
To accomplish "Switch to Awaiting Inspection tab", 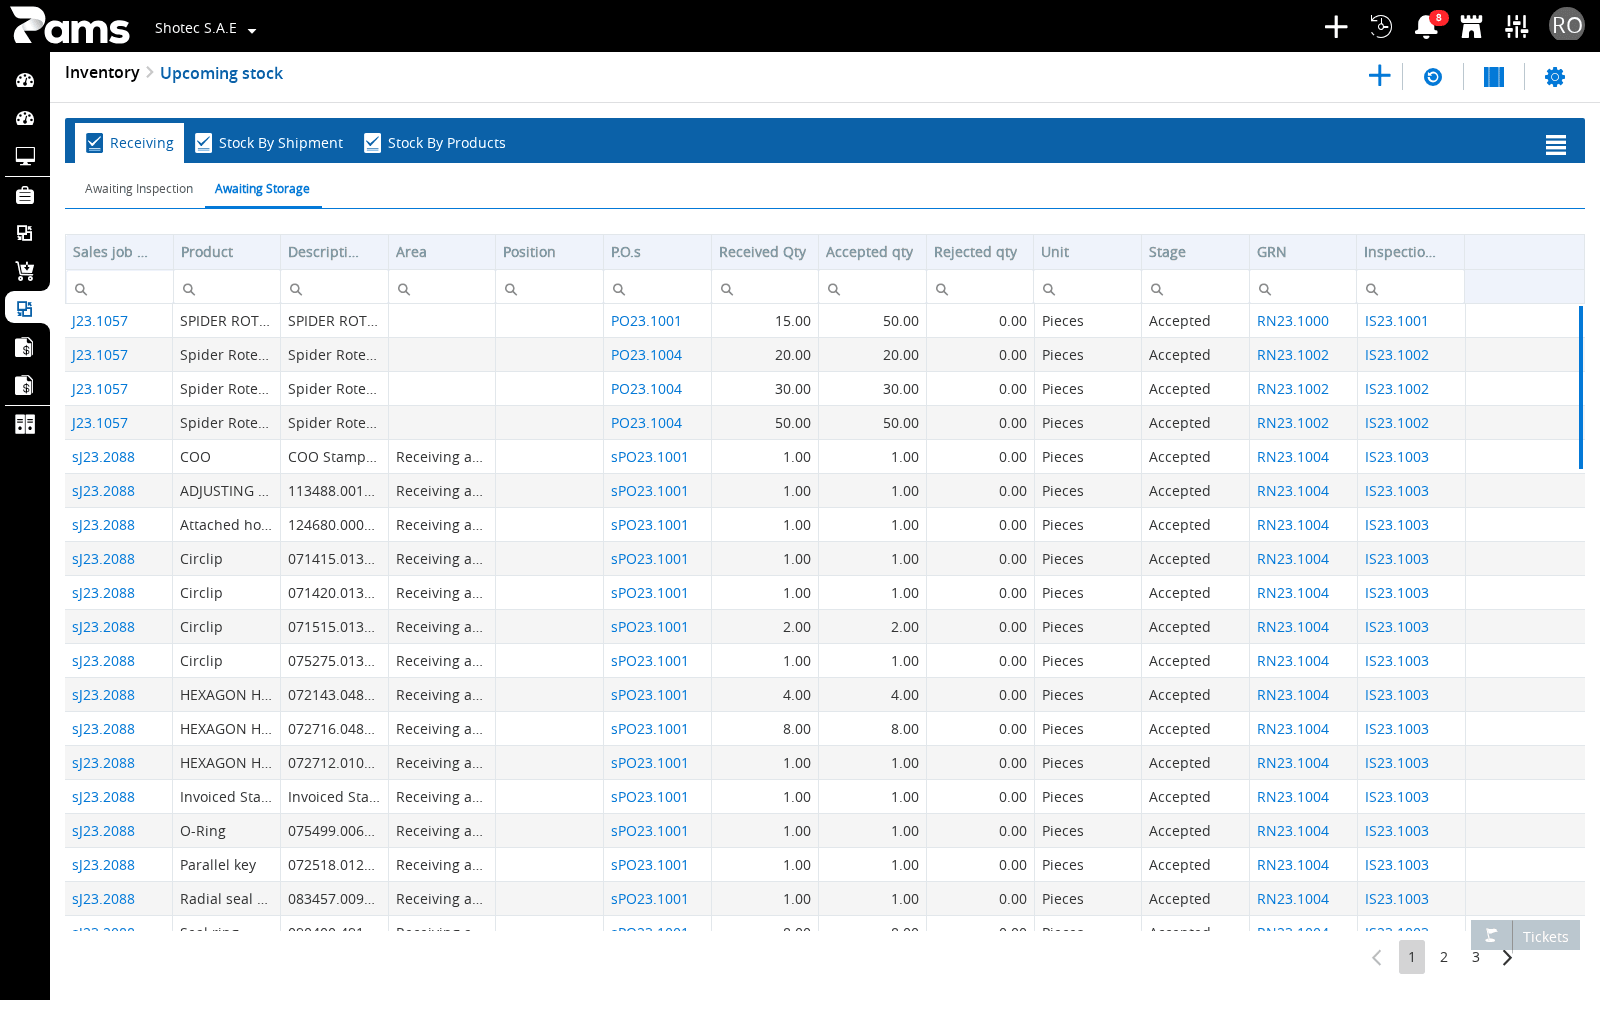I will [x=139, y=189].
